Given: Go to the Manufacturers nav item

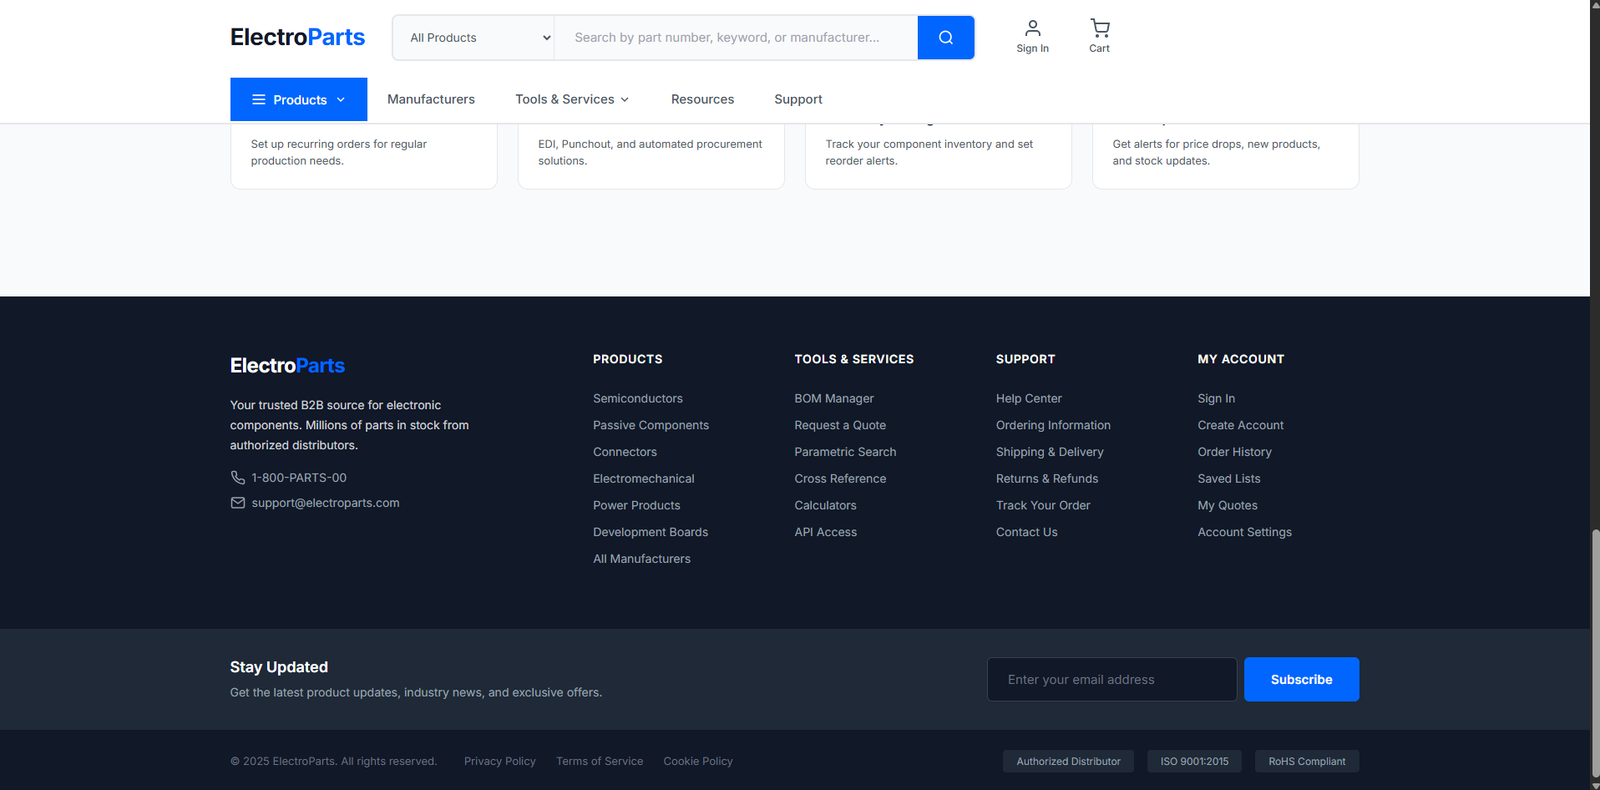Looking at the screenshot, I should point(431,99).
